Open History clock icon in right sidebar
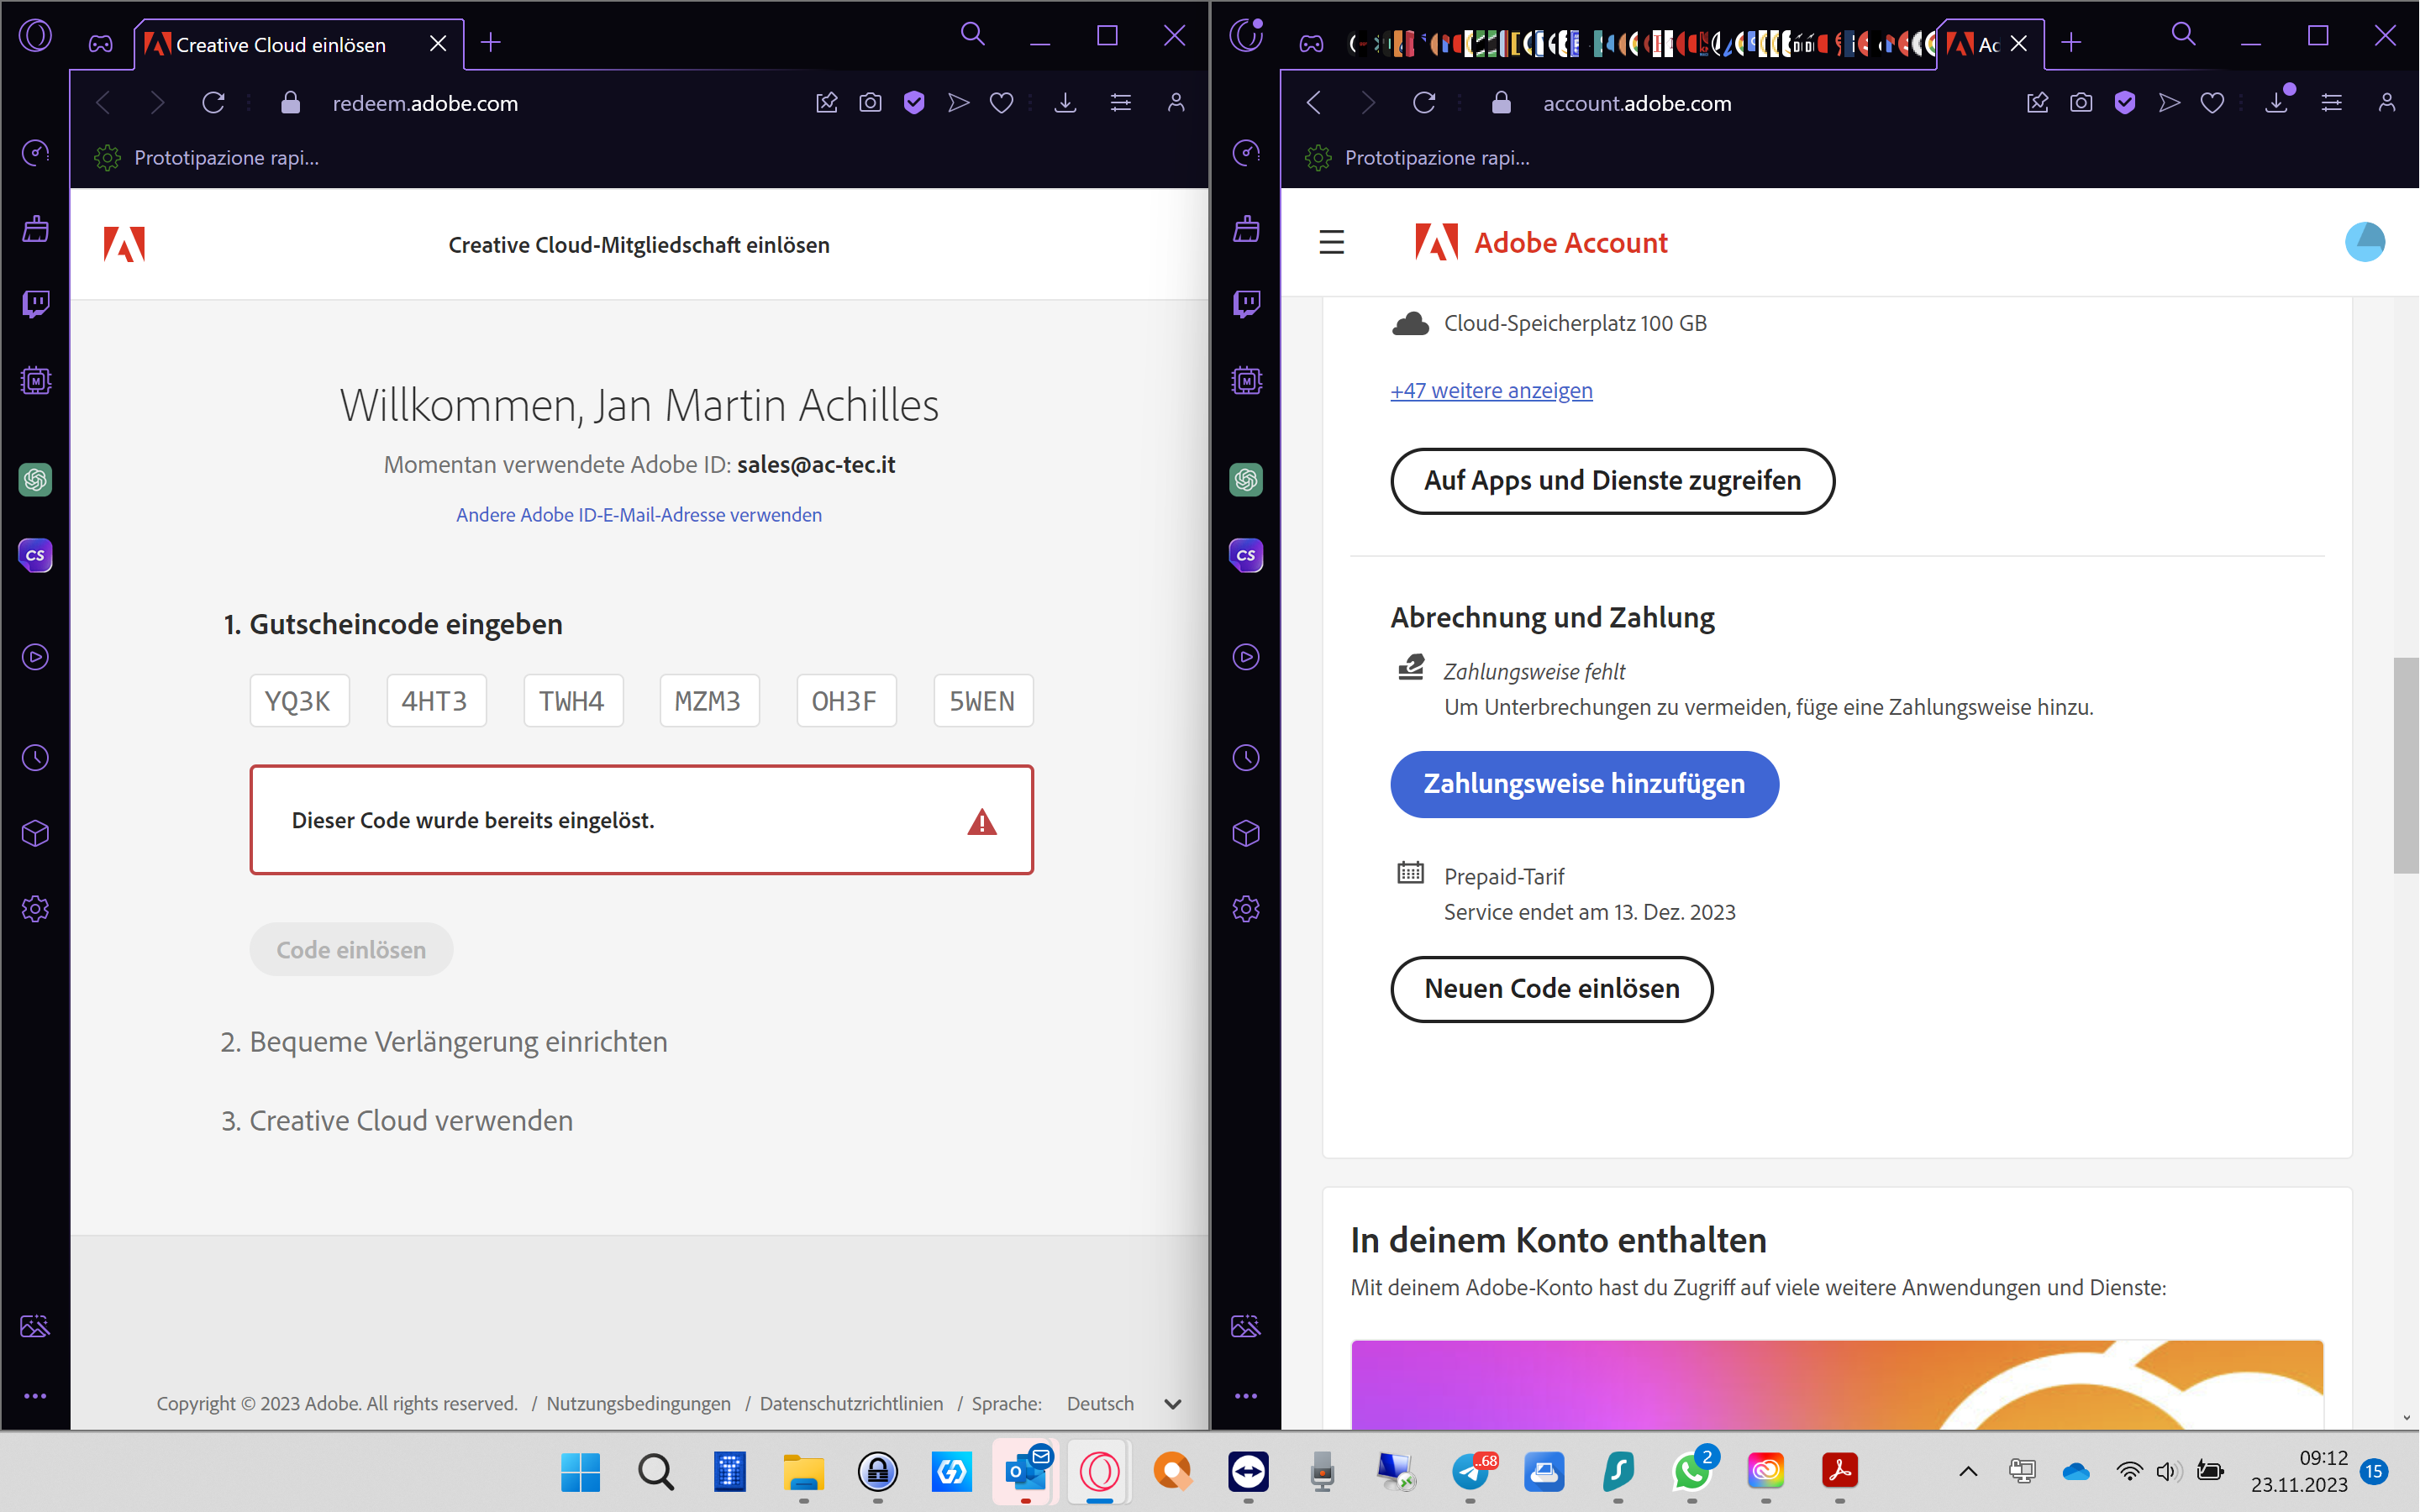This screenshot has height=1512, width=2420. 1246,758
